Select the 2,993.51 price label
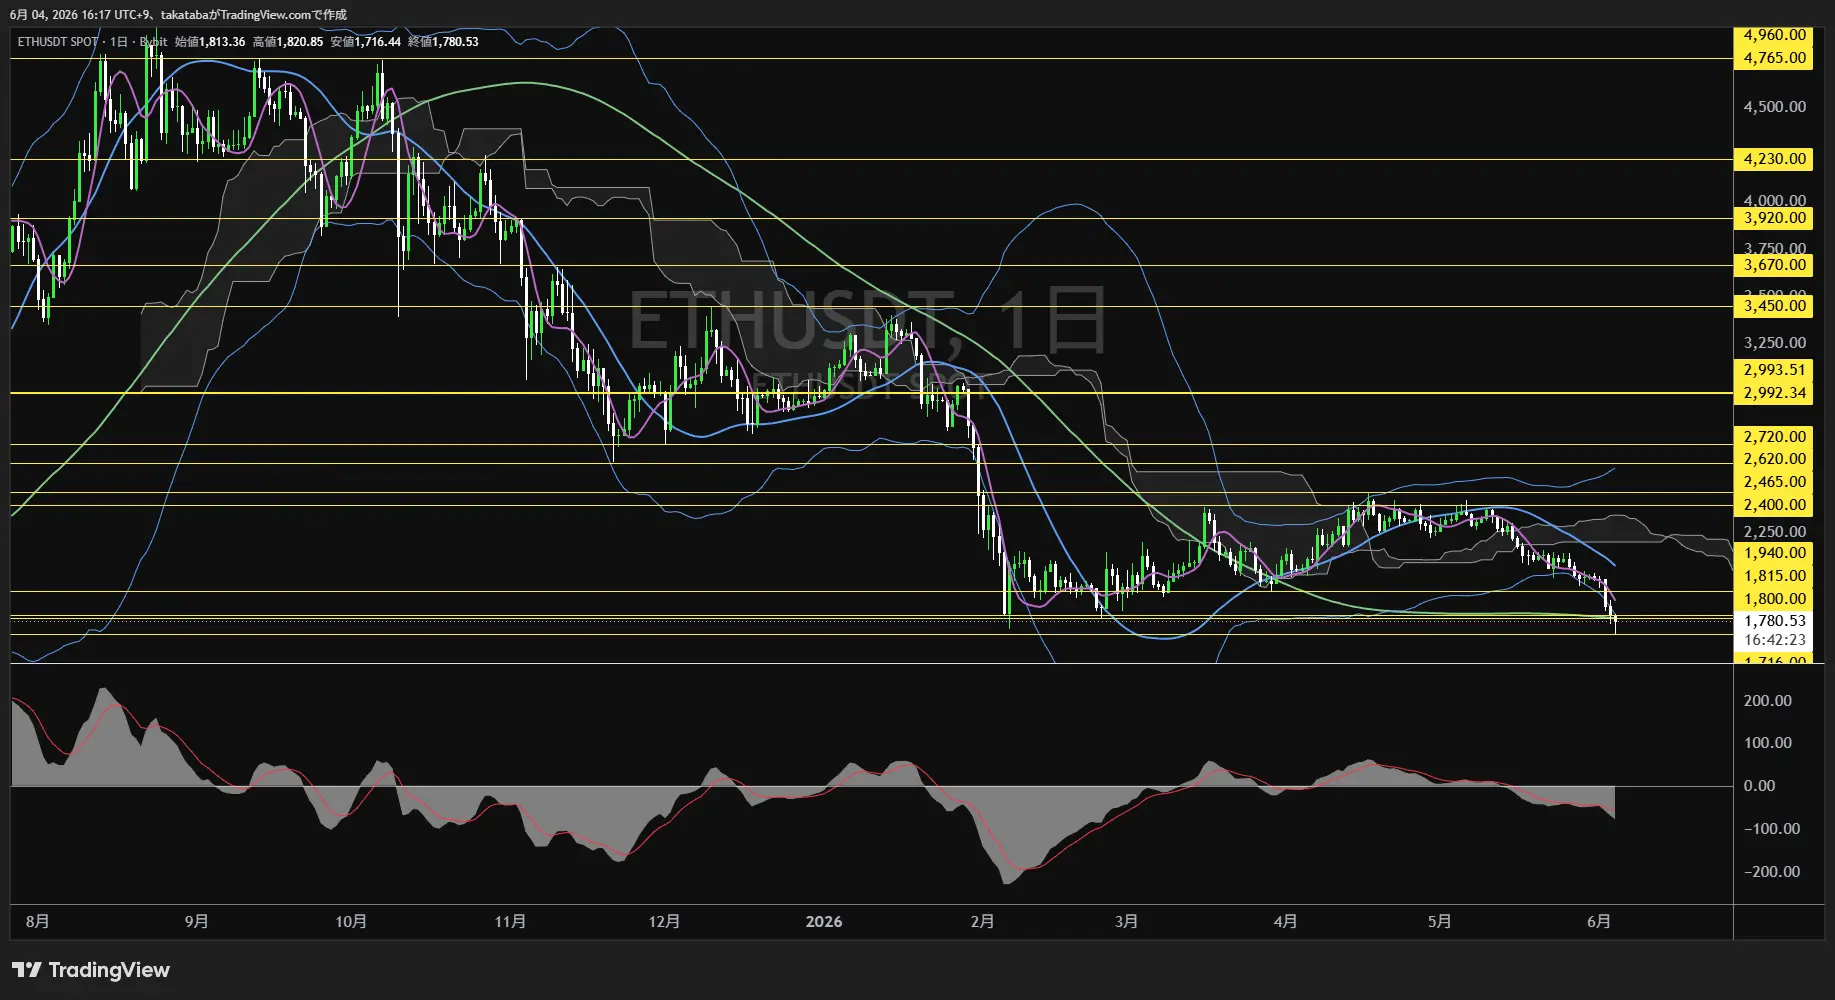This screenshot has width=1835, height=1000. click(x=1775, y=370)
